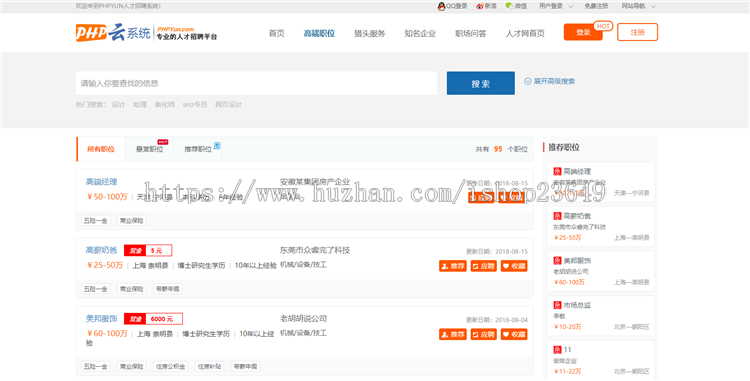Click the WeChat login icon
This screenshot has width=750, height=381.
tap(509, 6)
